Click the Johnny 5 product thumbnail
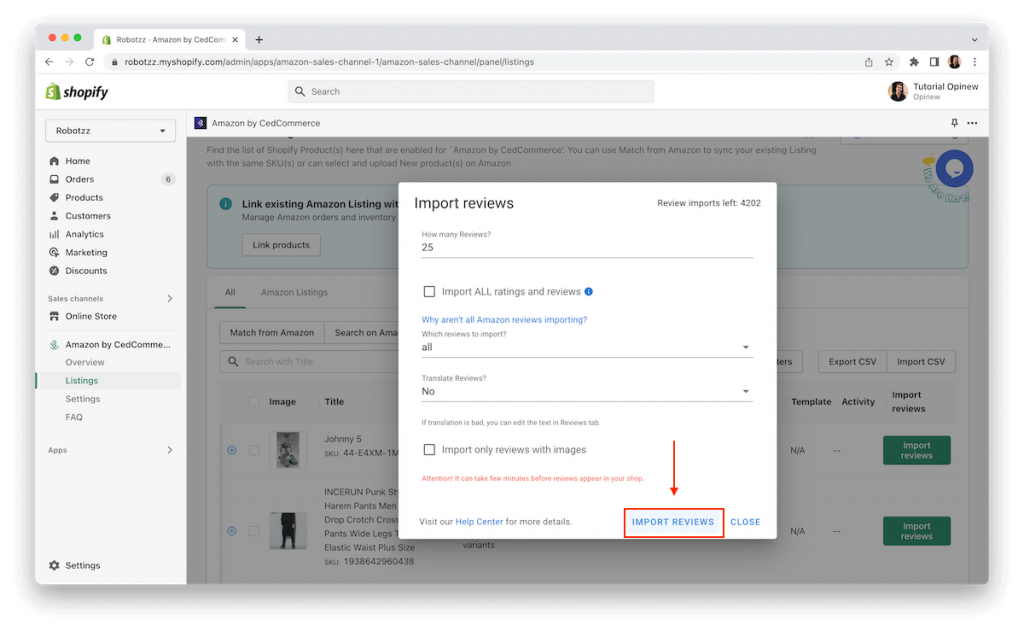Viewport: 1024px width, 631px height. [288, 450]
